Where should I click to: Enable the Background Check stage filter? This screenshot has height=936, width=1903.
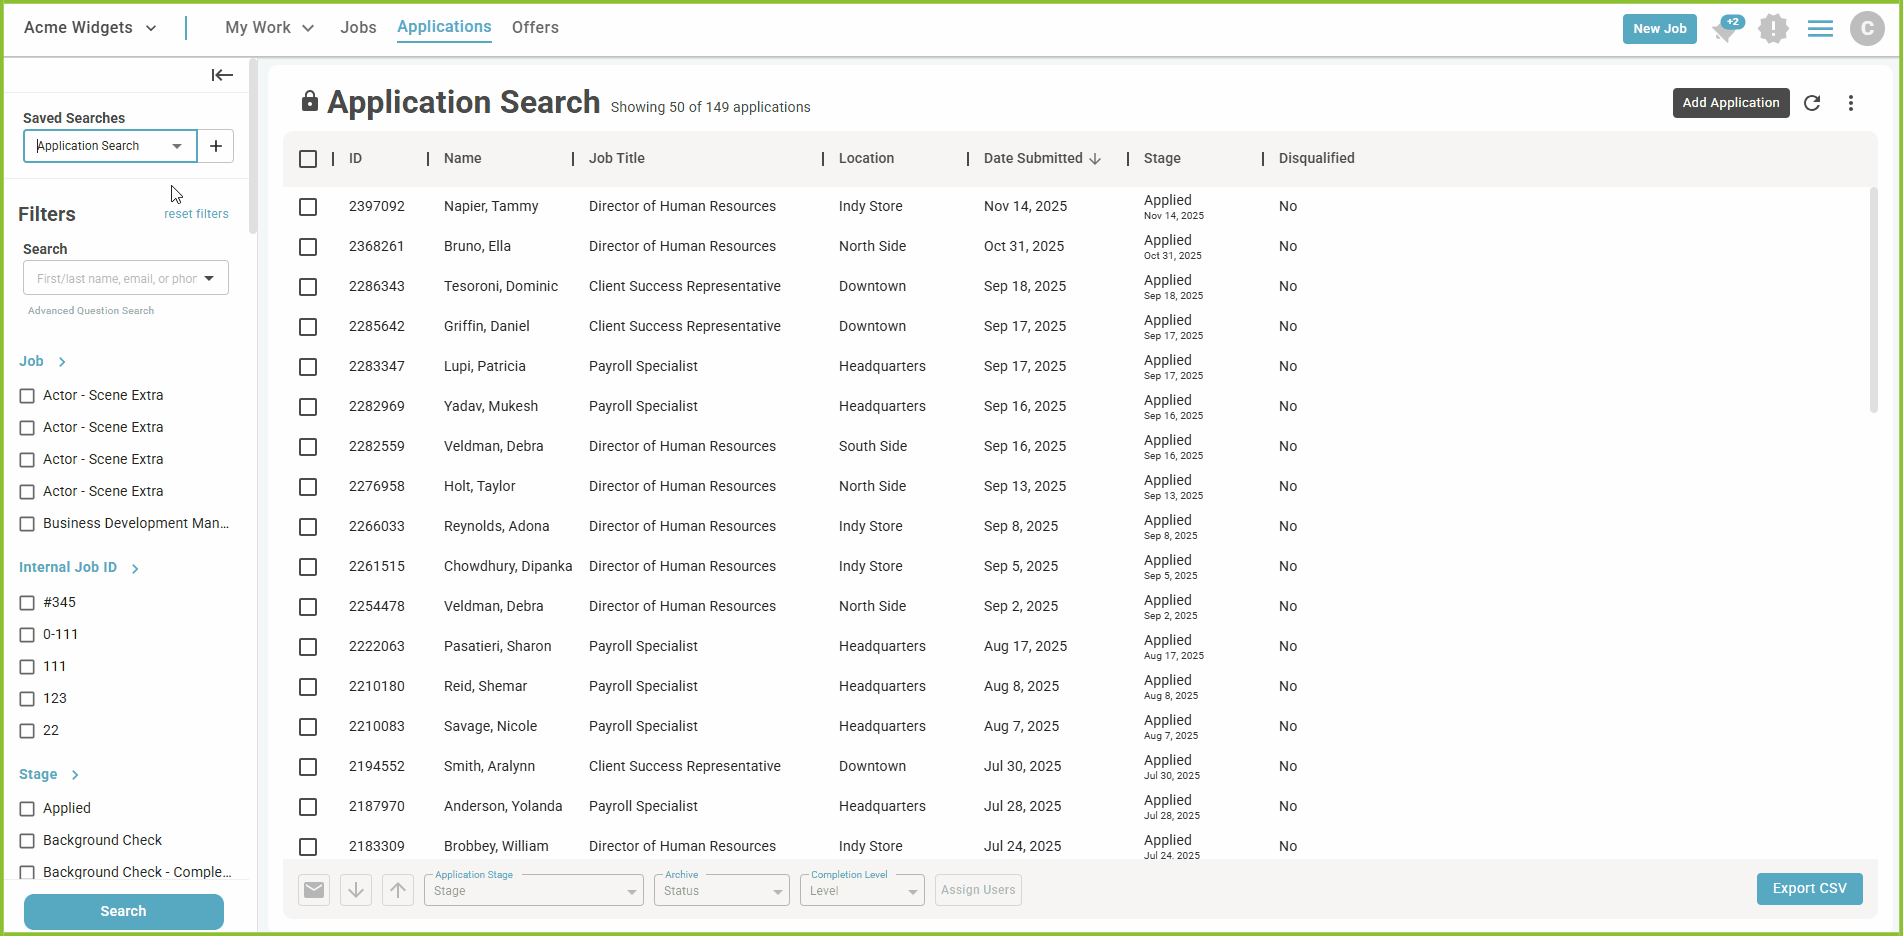pyautogui.click(x=27, y=841)
